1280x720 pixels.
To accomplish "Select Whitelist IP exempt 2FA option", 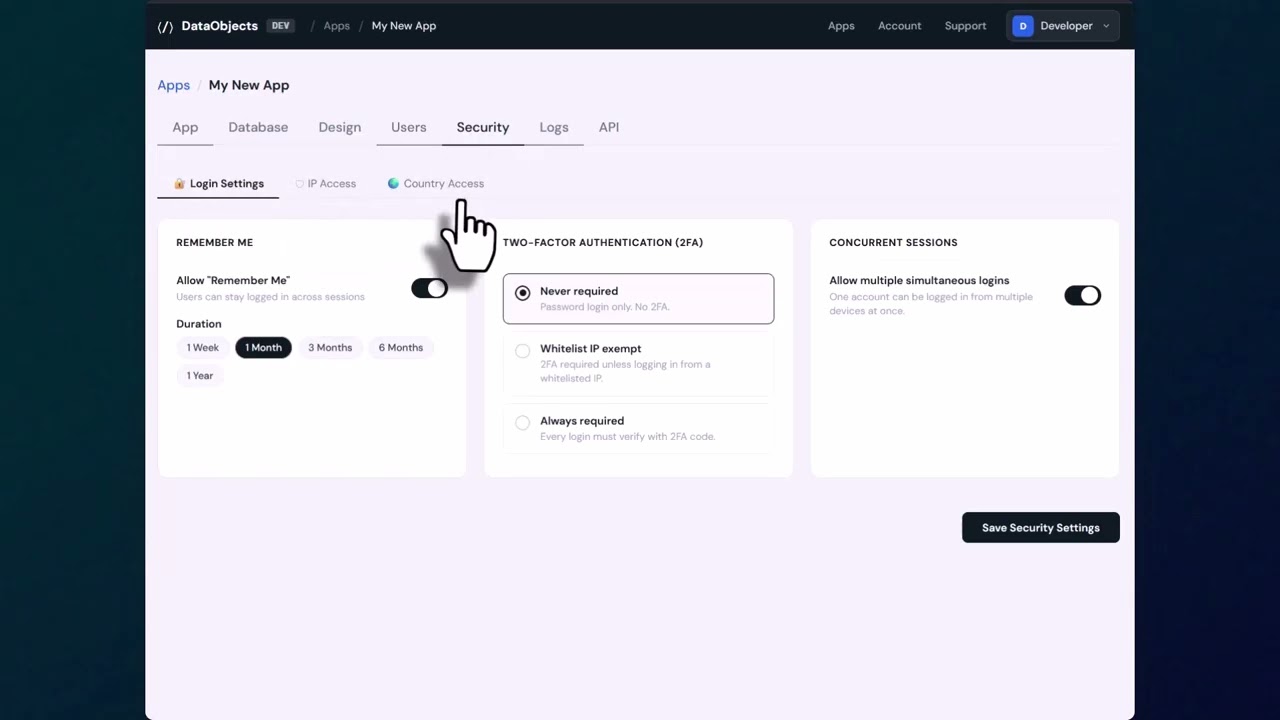I will (x=638, y=363).
